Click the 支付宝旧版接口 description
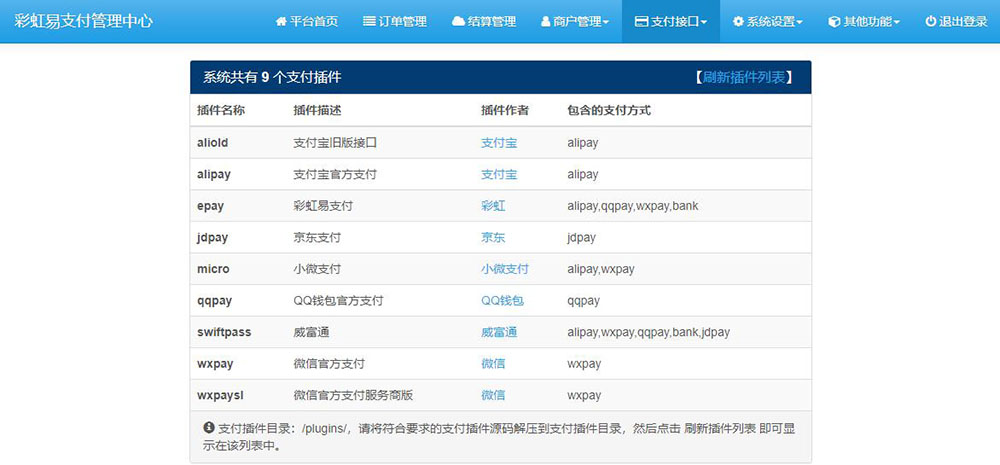This screenshot has width=1000, height=465. coord(335,143)
